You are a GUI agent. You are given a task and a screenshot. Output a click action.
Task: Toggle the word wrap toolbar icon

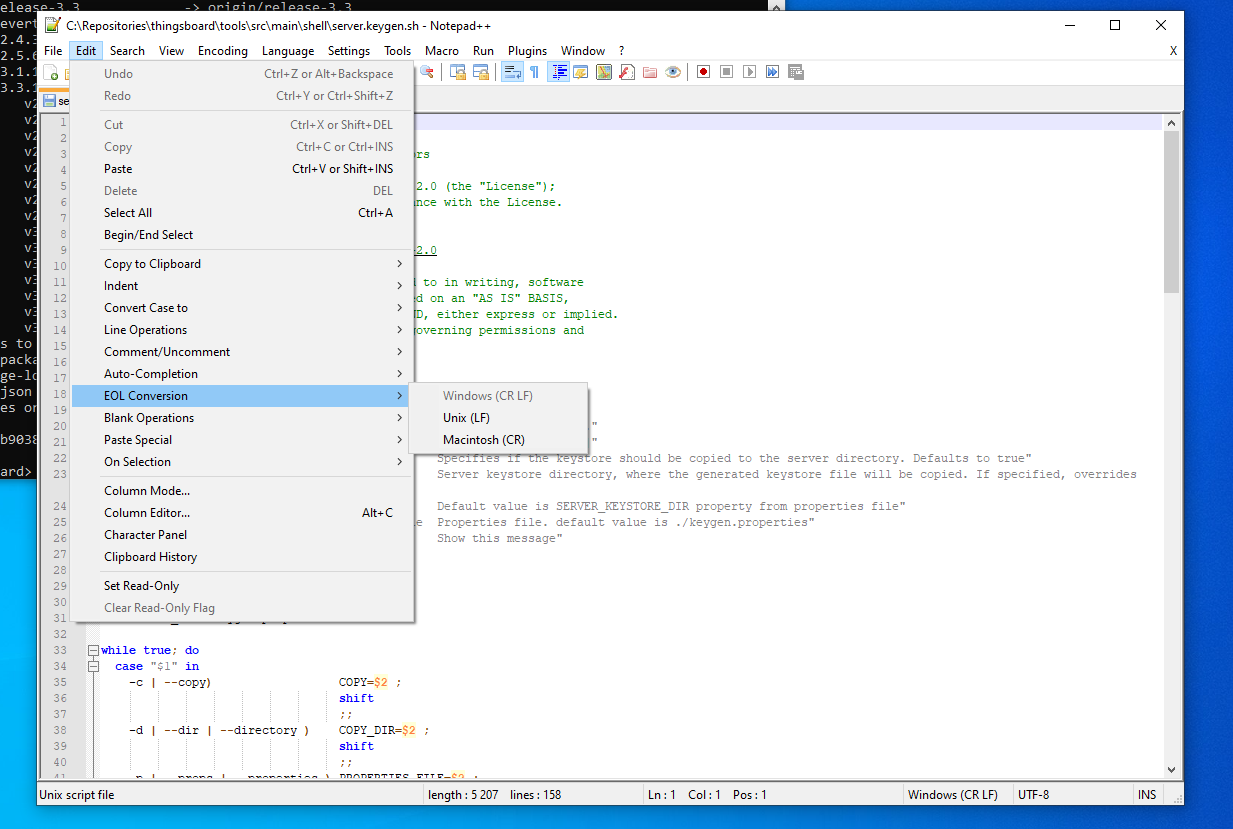[x=512, y=72]
